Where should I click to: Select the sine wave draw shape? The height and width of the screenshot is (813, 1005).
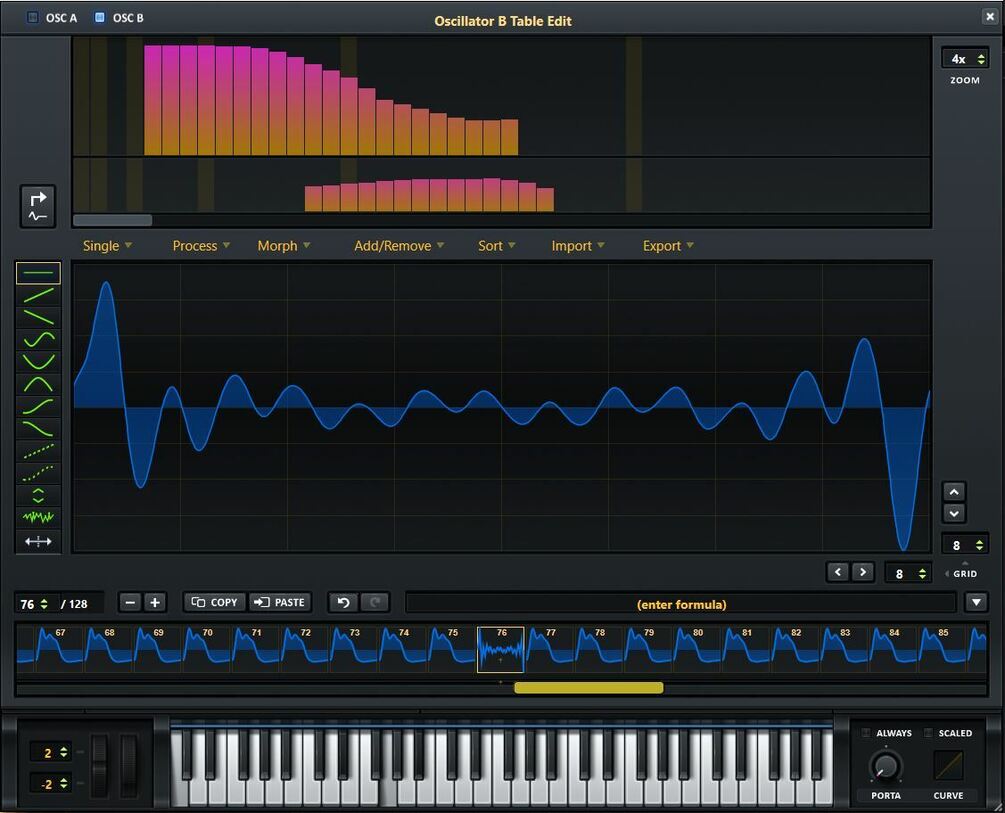[x=38, y=339]
